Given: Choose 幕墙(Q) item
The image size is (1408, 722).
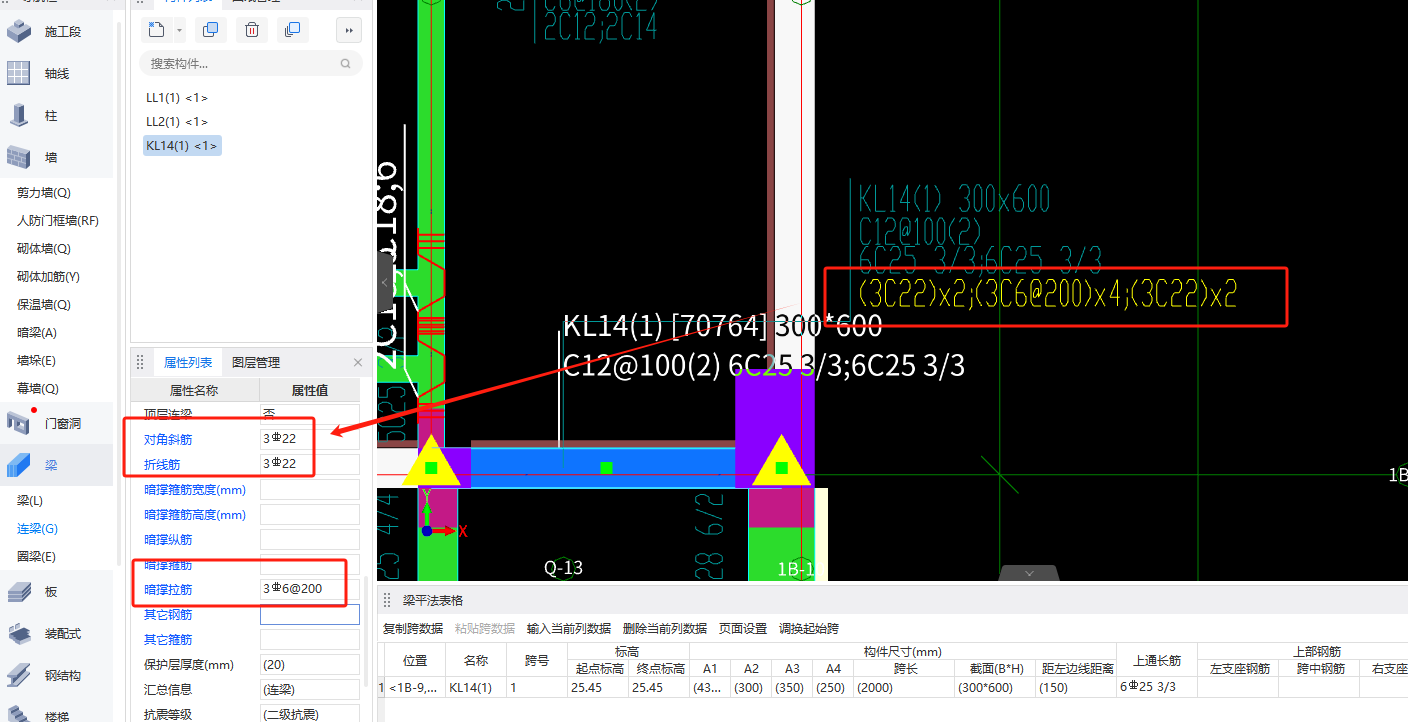Looking at the screenshot, I should 37,389.
